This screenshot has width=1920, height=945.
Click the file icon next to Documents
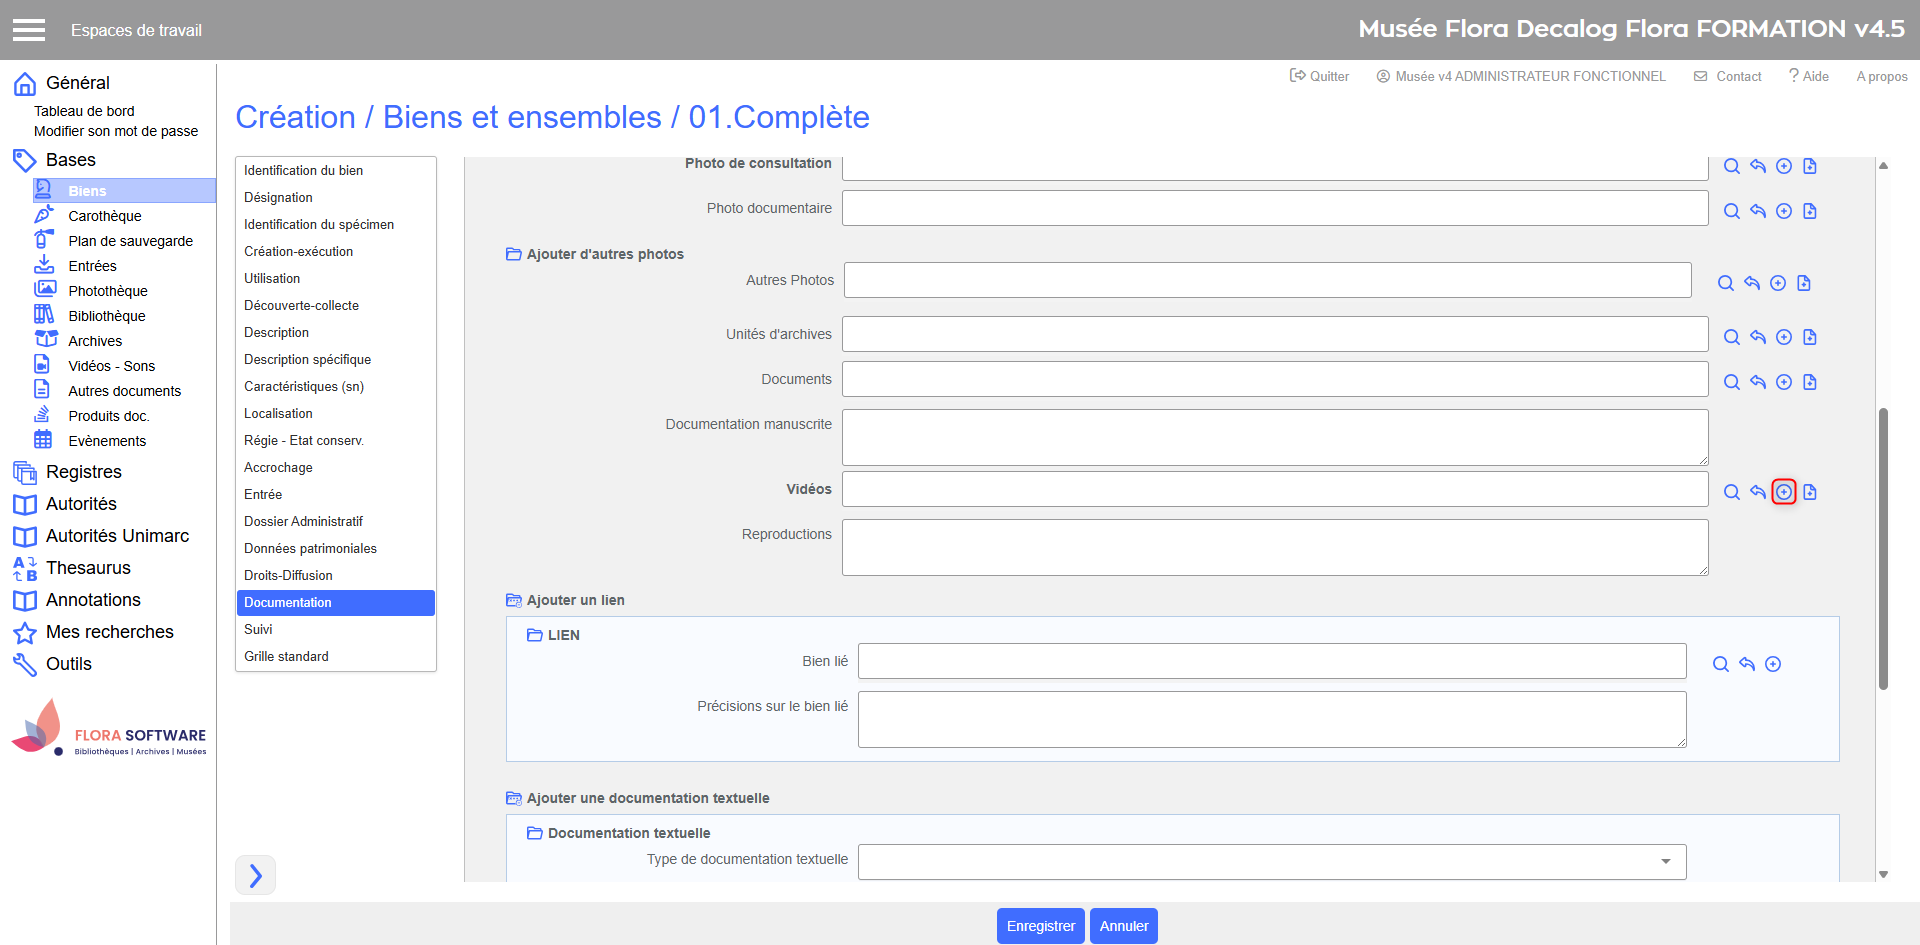point(1809,382)
